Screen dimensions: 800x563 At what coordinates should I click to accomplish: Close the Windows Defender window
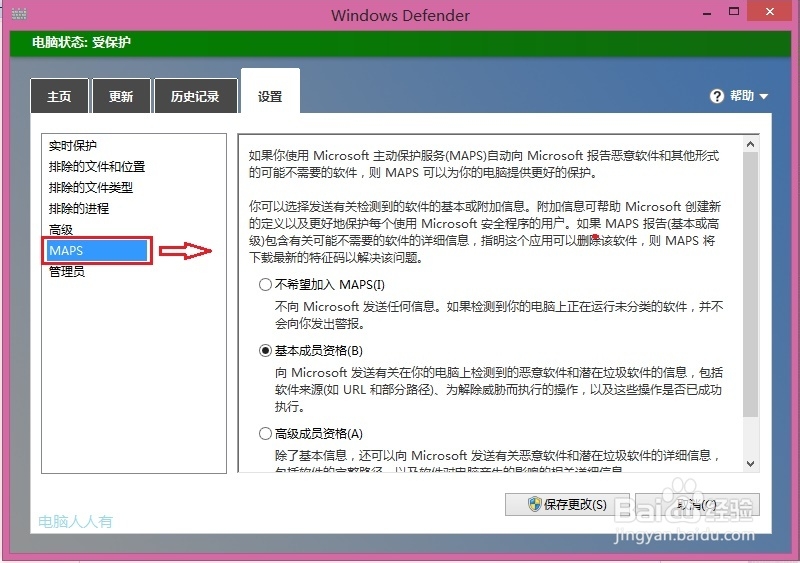click(770, 11)
